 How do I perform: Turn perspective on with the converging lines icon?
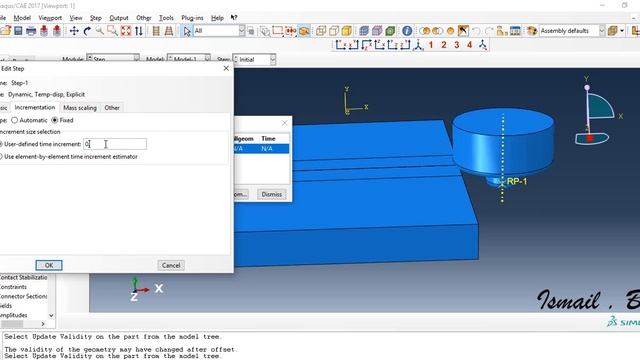pyautogui.click(x=169, y=31)
